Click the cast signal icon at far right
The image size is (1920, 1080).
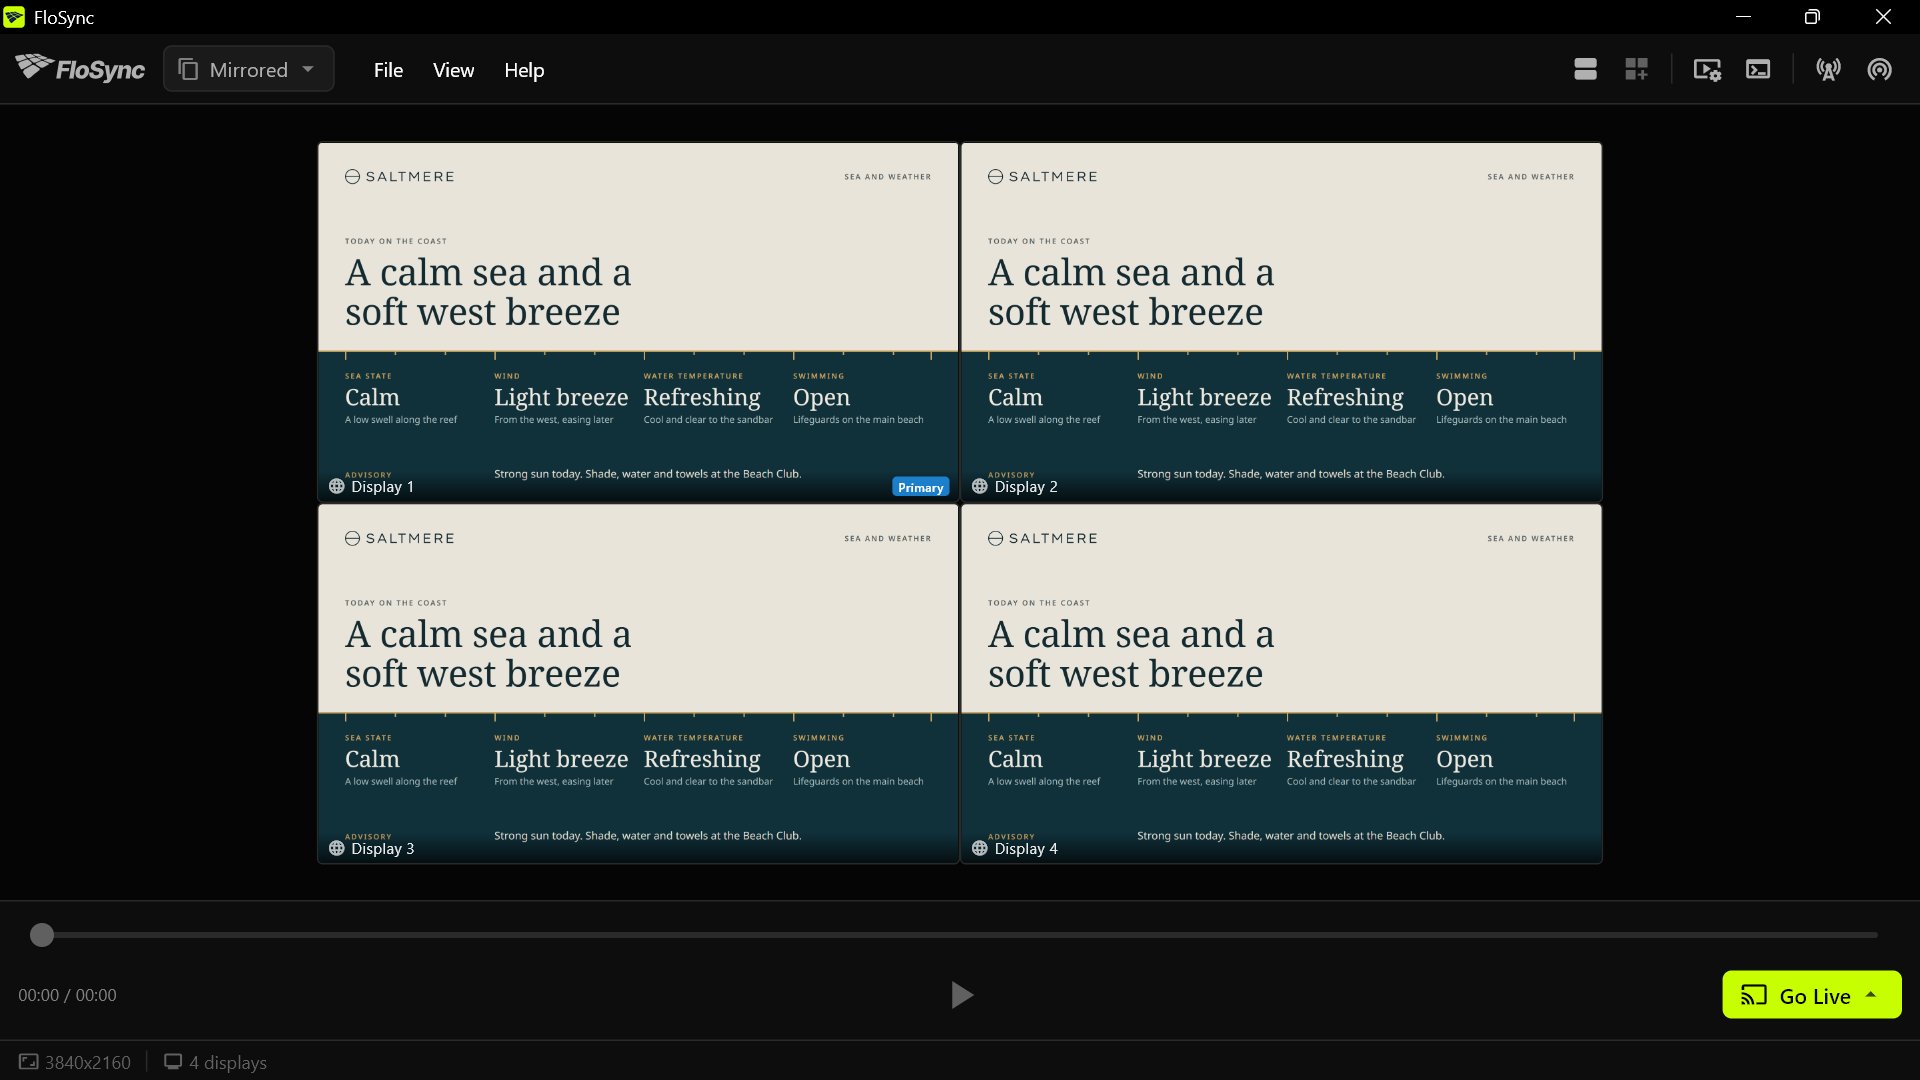(1879, 69)
